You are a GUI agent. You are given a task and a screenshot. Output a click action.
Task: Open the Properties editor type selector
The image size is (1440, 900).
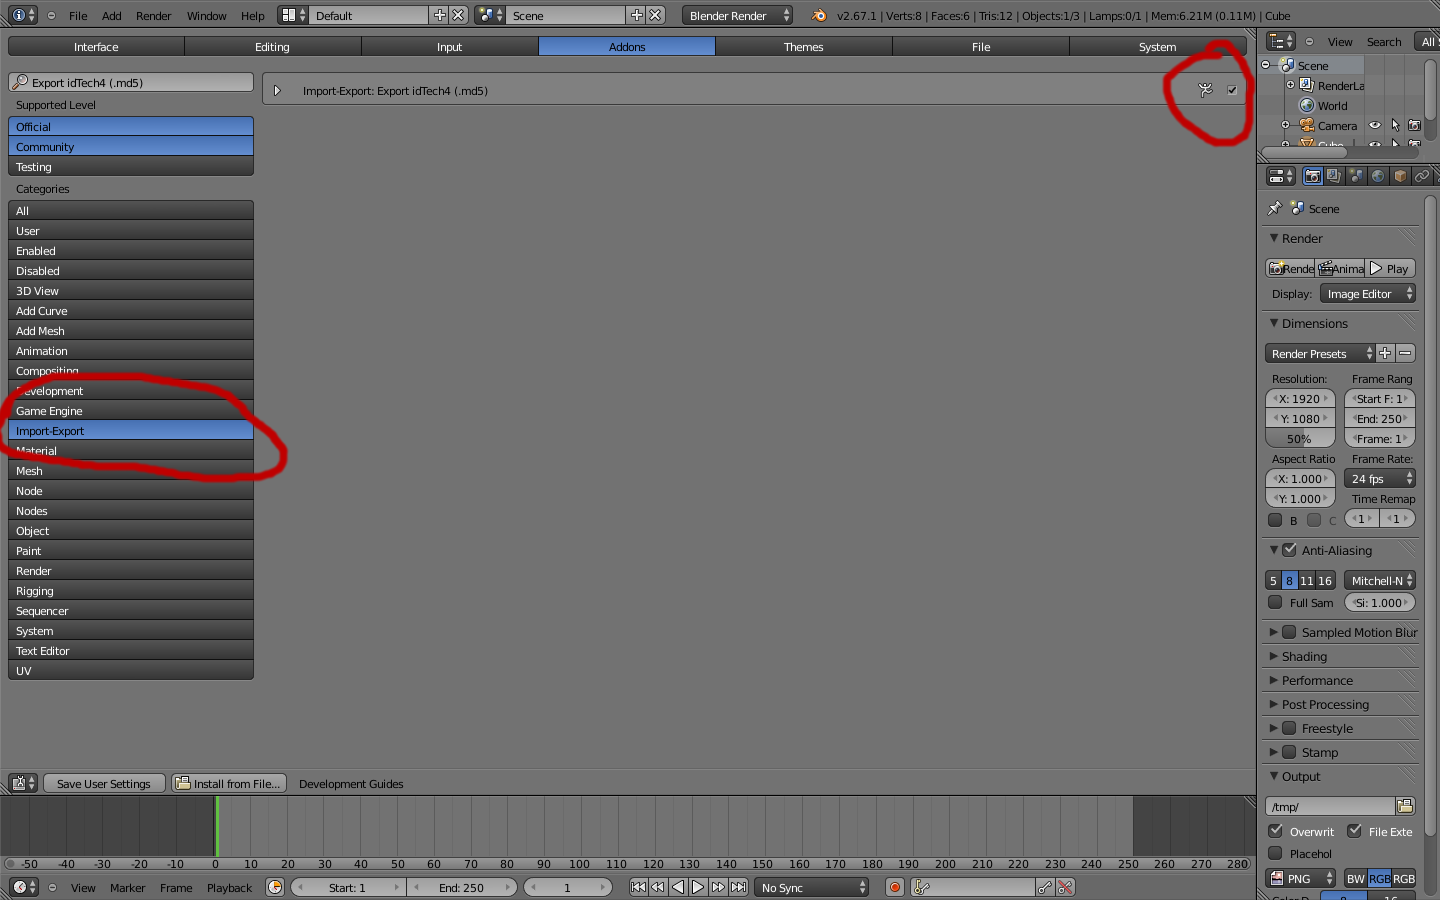1281,176
